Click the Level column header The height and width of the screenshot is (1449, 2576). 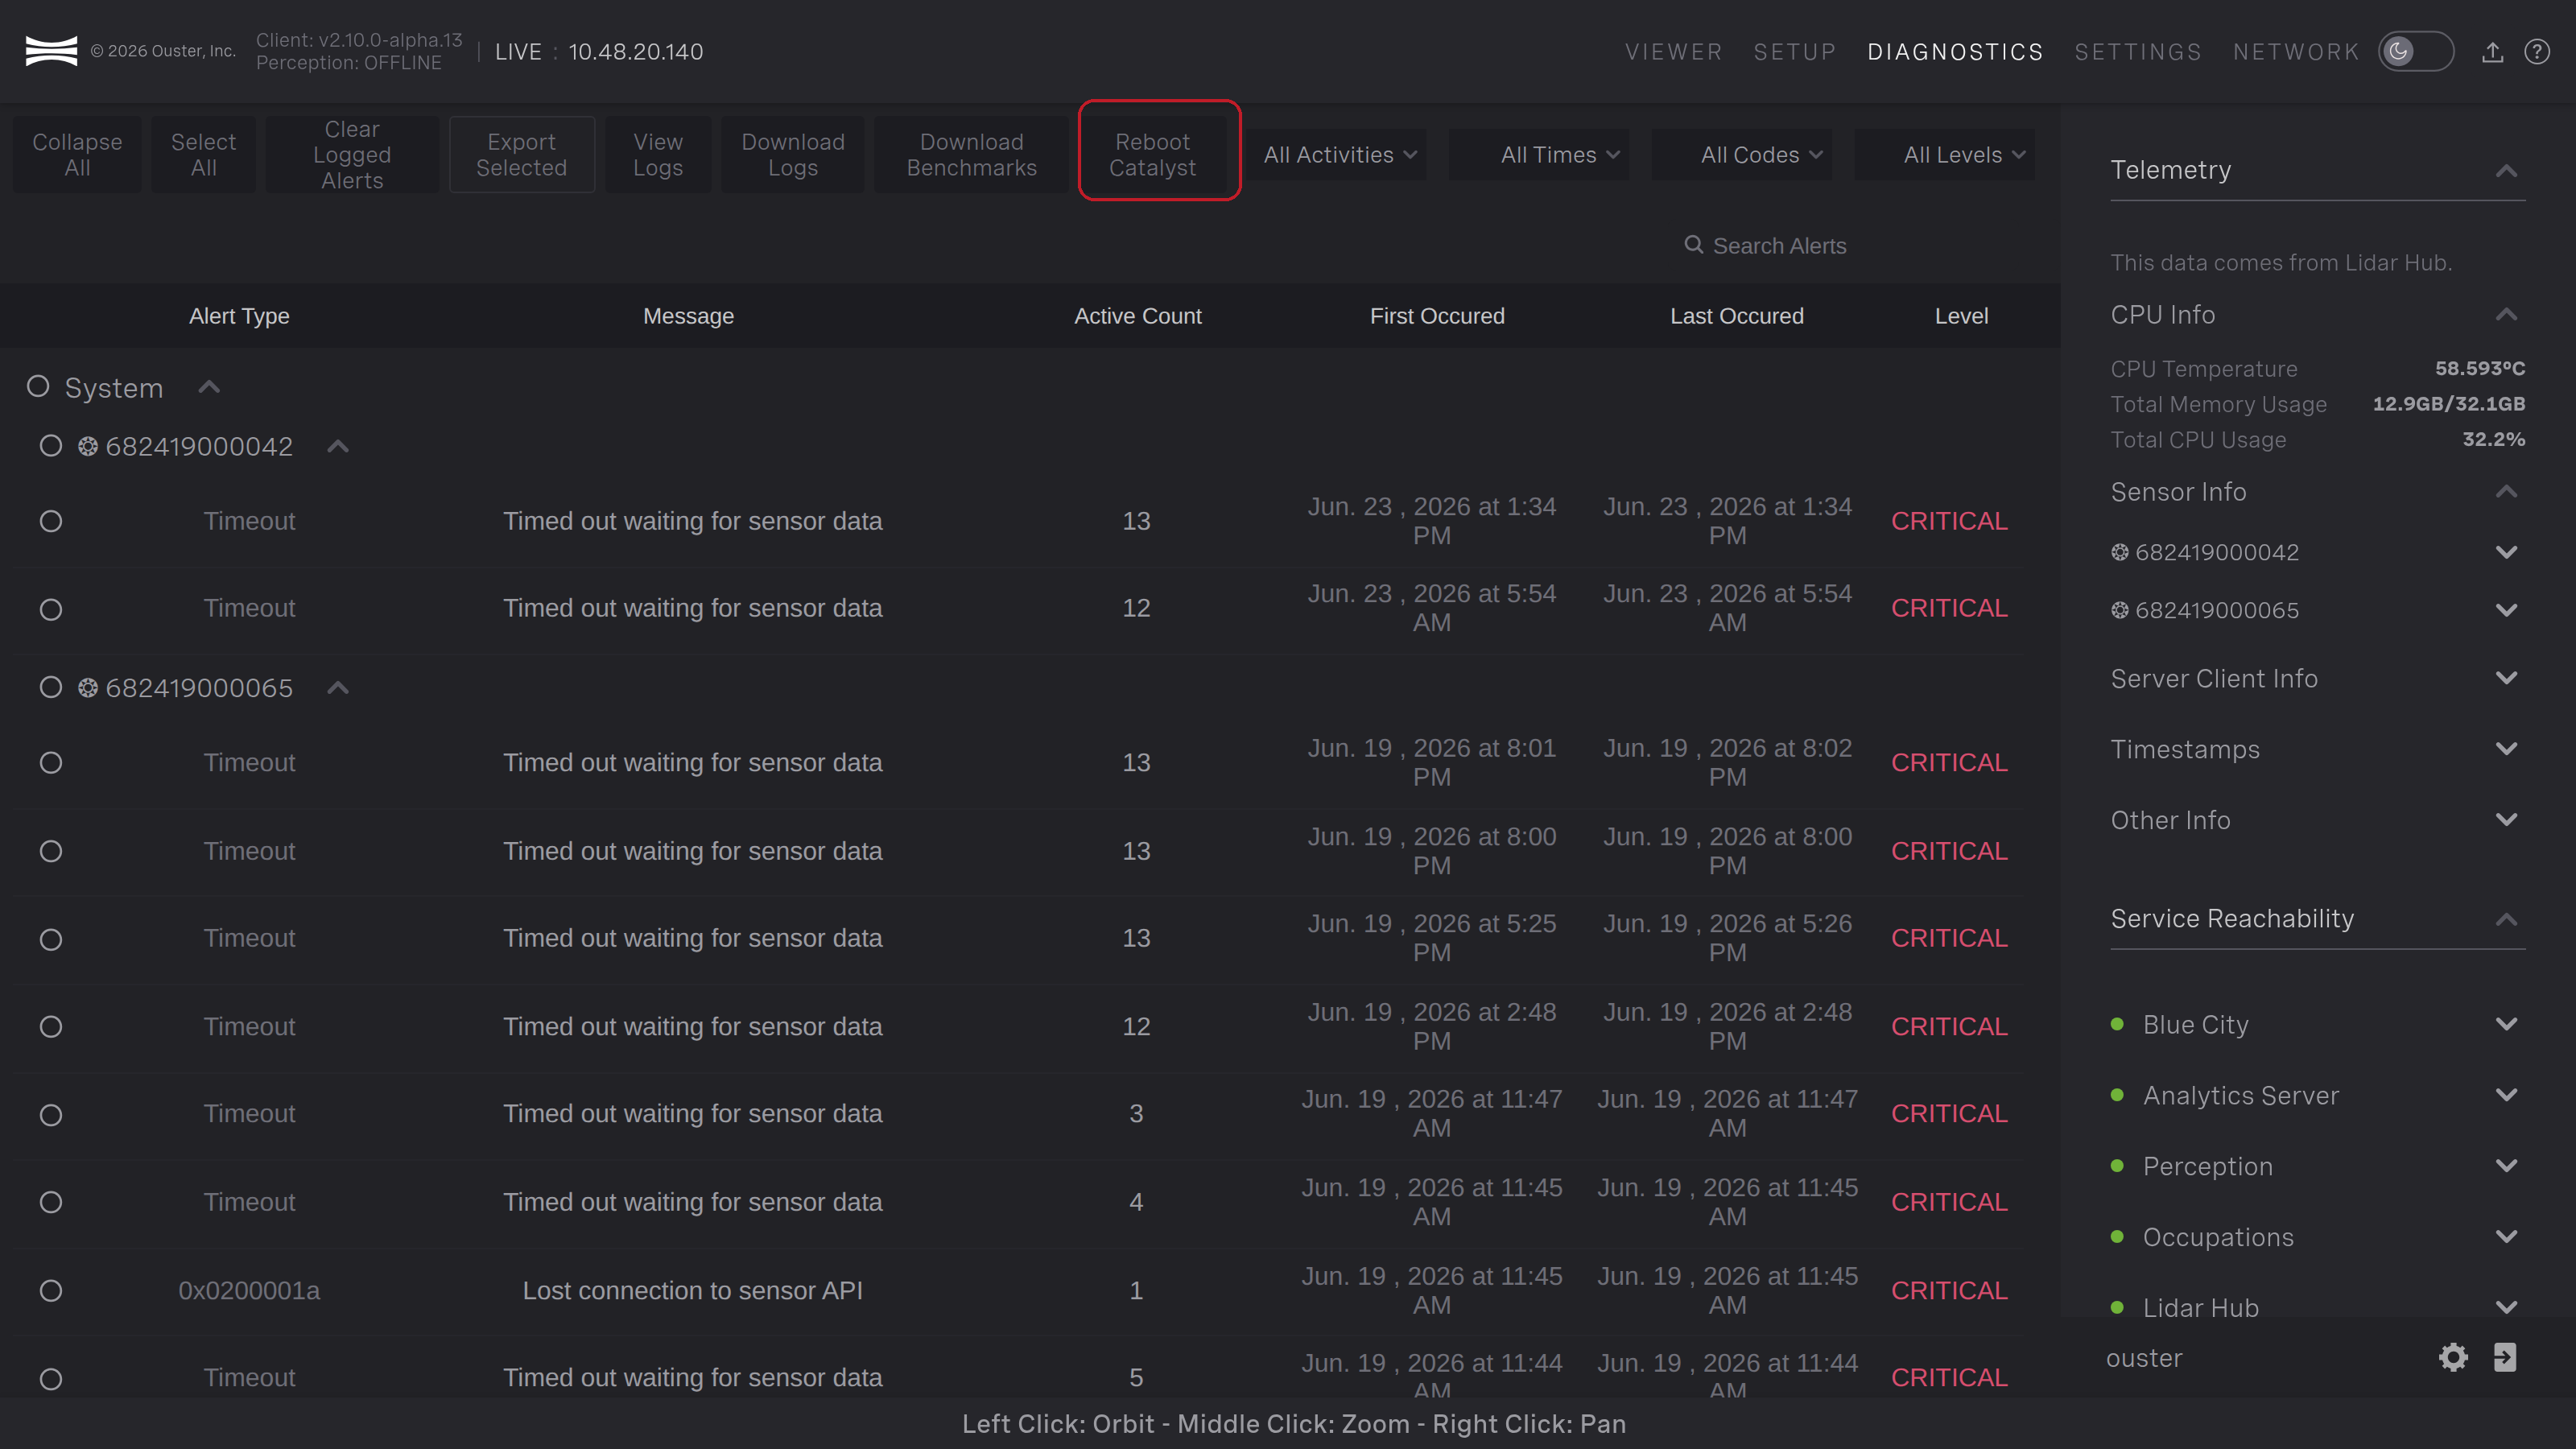click(1961, 316)
